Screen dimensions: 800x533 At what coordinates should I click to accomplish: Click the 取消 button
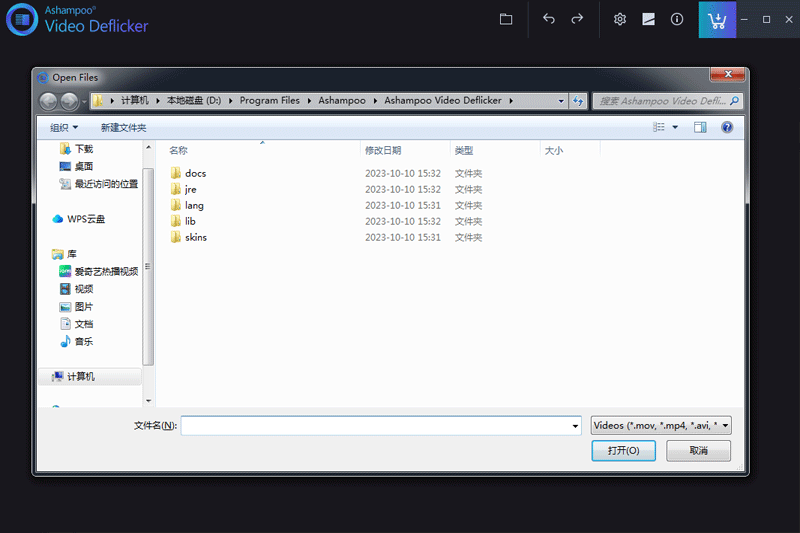pyautogui.click(x=698, y=451)
